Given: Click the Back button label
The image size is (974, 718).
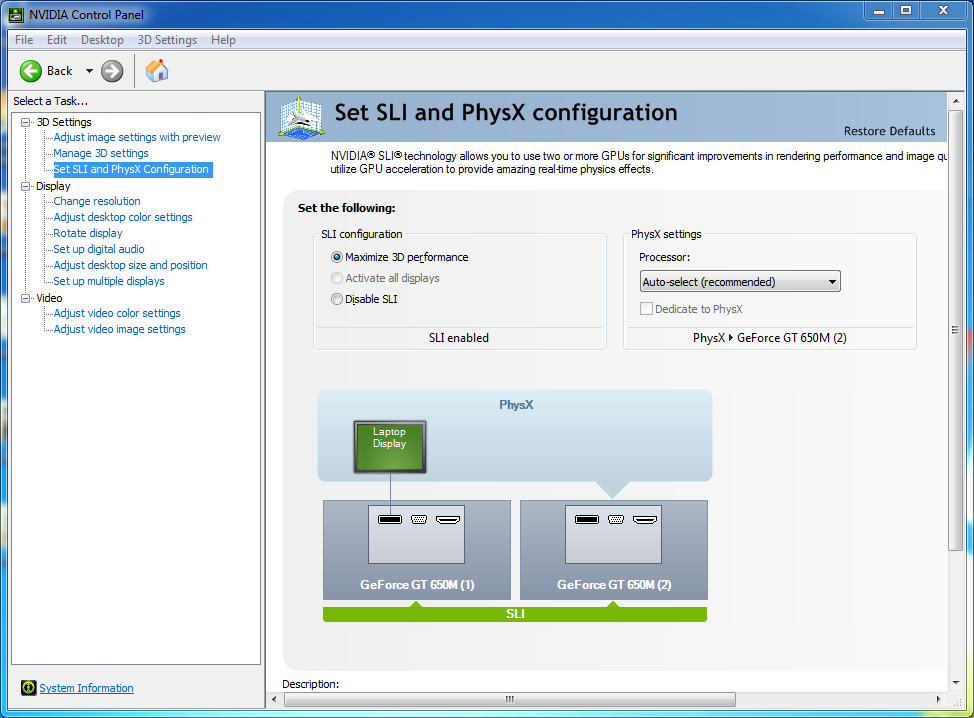Looking at the screenshot, I should click(x=60, y=71).
